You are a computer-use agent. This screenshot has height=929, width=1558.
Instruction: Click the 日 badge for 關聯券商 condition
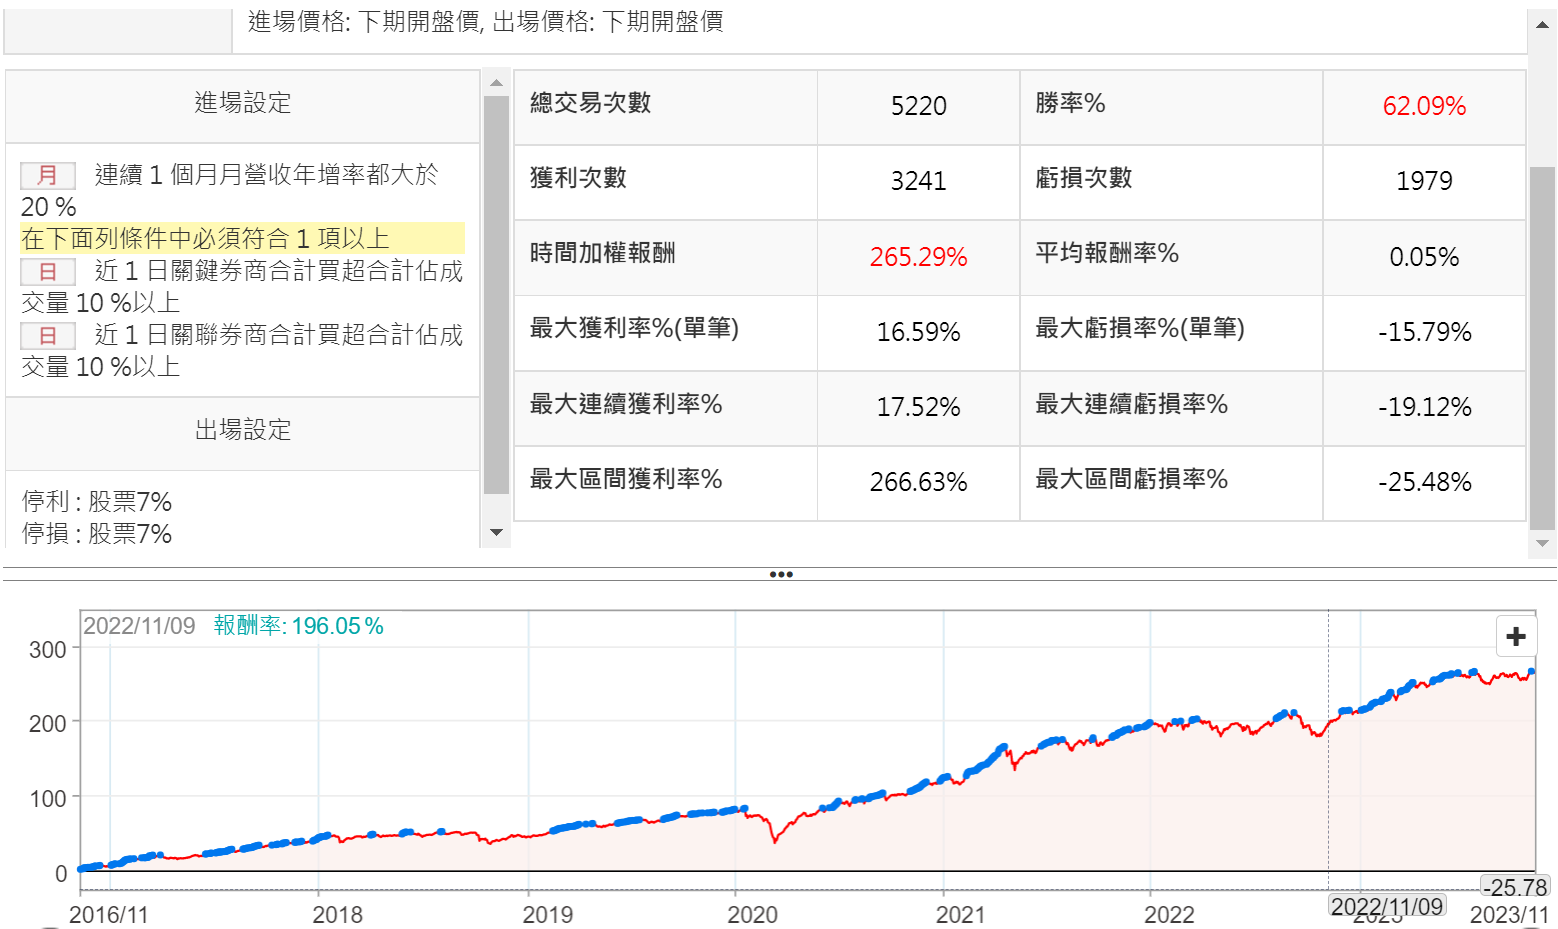(x=48, y=336)
